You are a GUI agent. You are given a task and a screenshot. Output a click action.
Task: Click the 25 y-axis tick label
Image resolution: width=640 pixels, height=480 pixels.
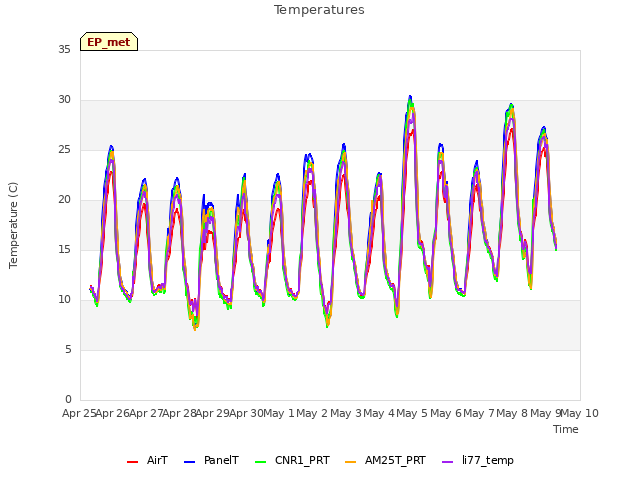pos(64,150)
